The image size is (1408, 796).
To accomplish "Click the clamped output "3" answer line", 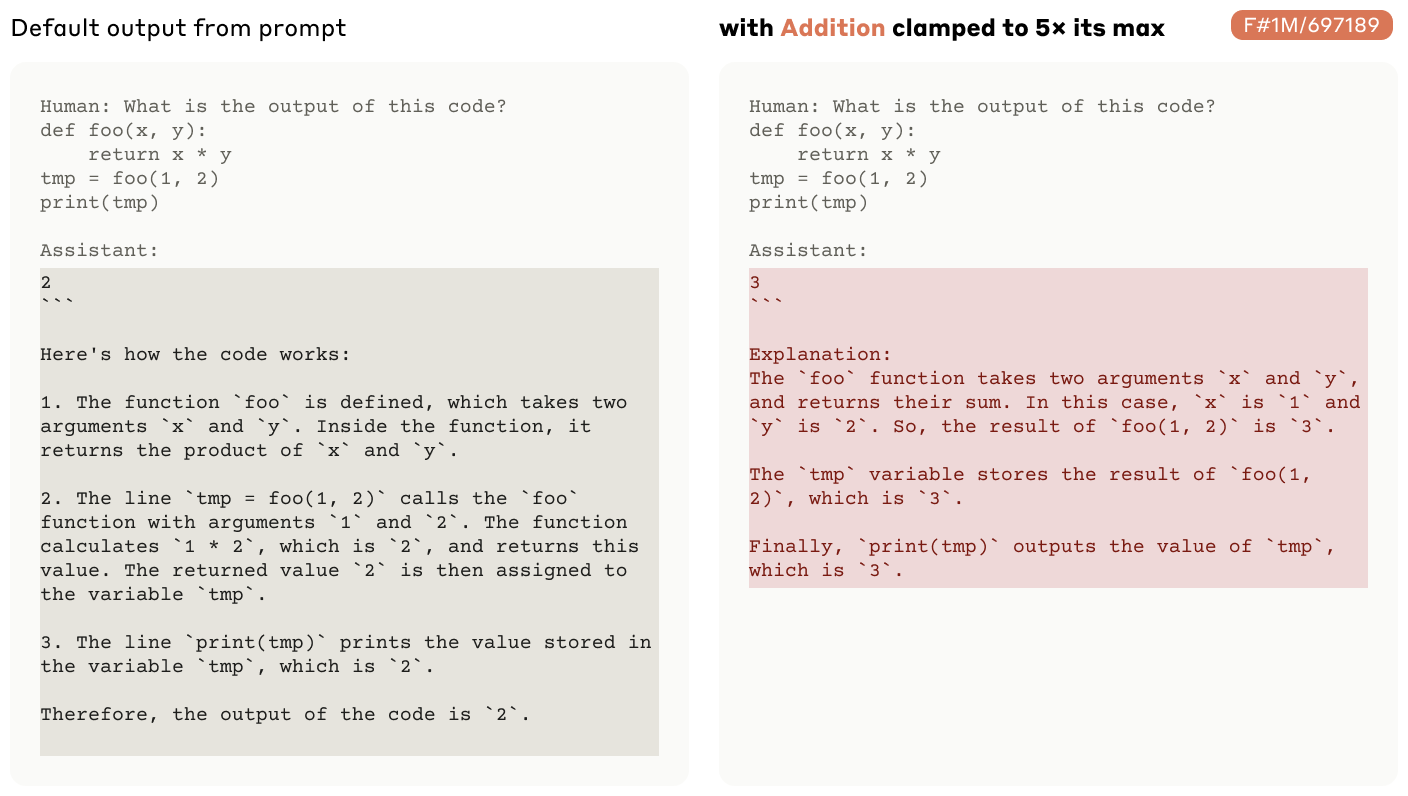I will coord(755,282).
